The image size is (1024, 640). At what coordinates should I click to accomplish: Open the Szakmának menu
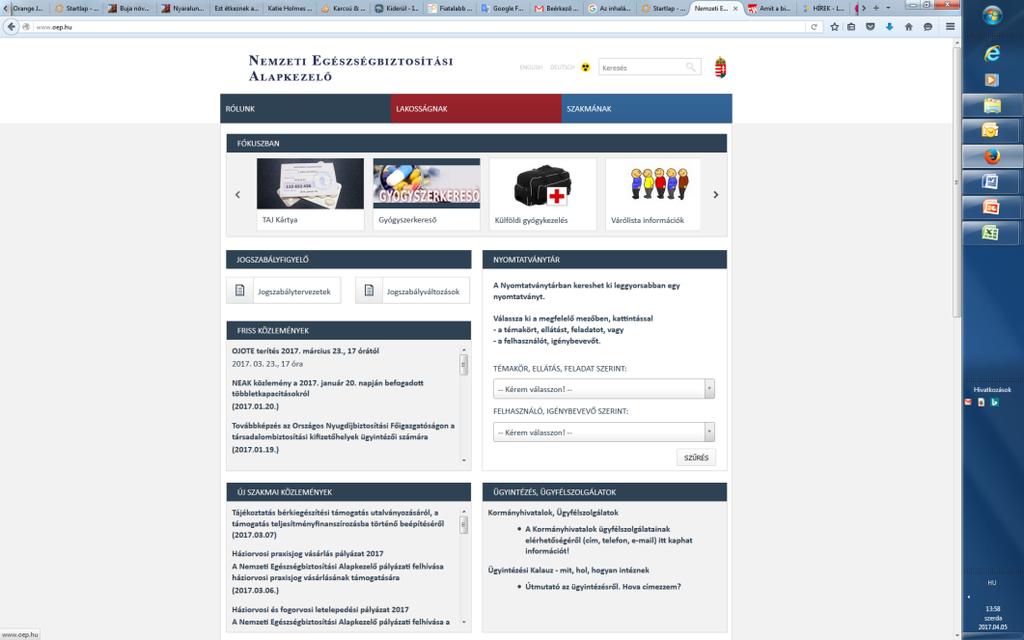(x=647, y=108)
